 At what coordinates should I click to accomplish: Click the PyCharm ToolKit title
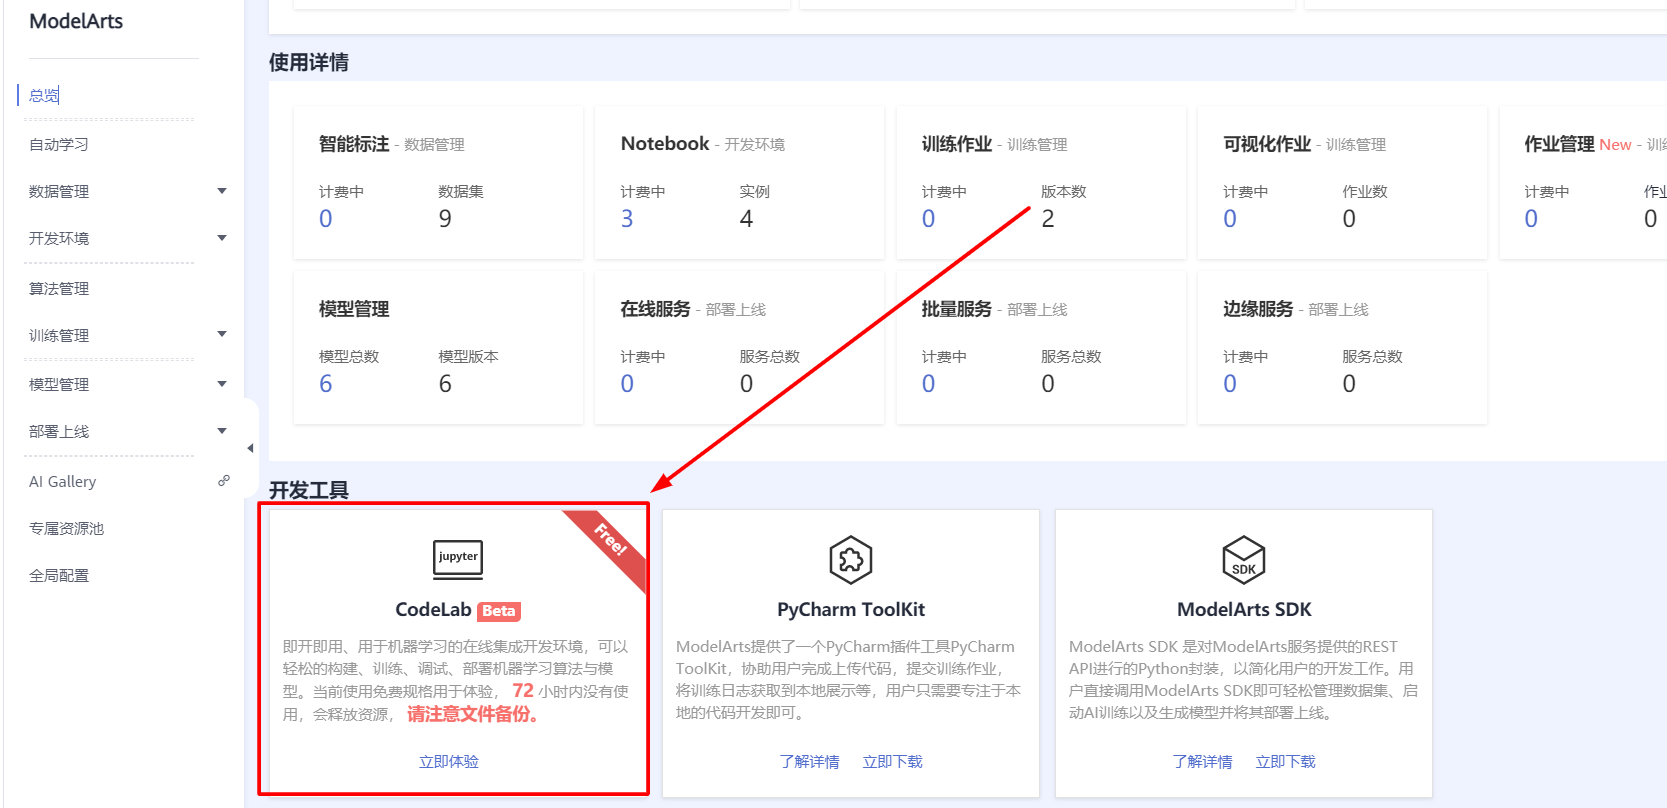coord(851,610)
